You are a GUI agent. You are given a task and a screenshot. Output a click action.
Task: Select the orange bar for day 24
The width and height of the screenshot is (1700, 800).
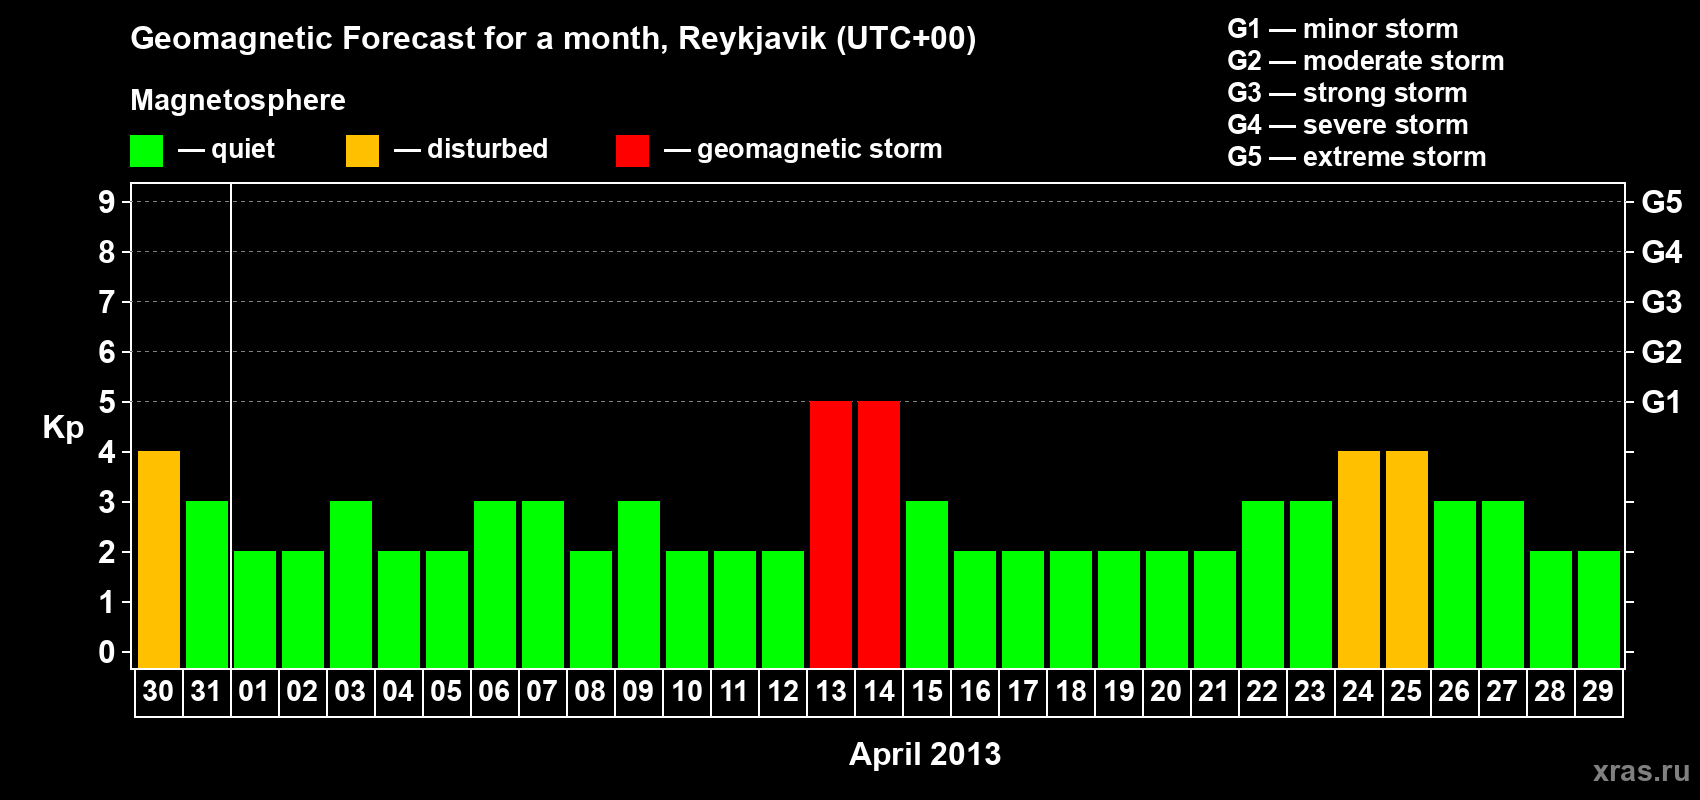click(1359, 559)
